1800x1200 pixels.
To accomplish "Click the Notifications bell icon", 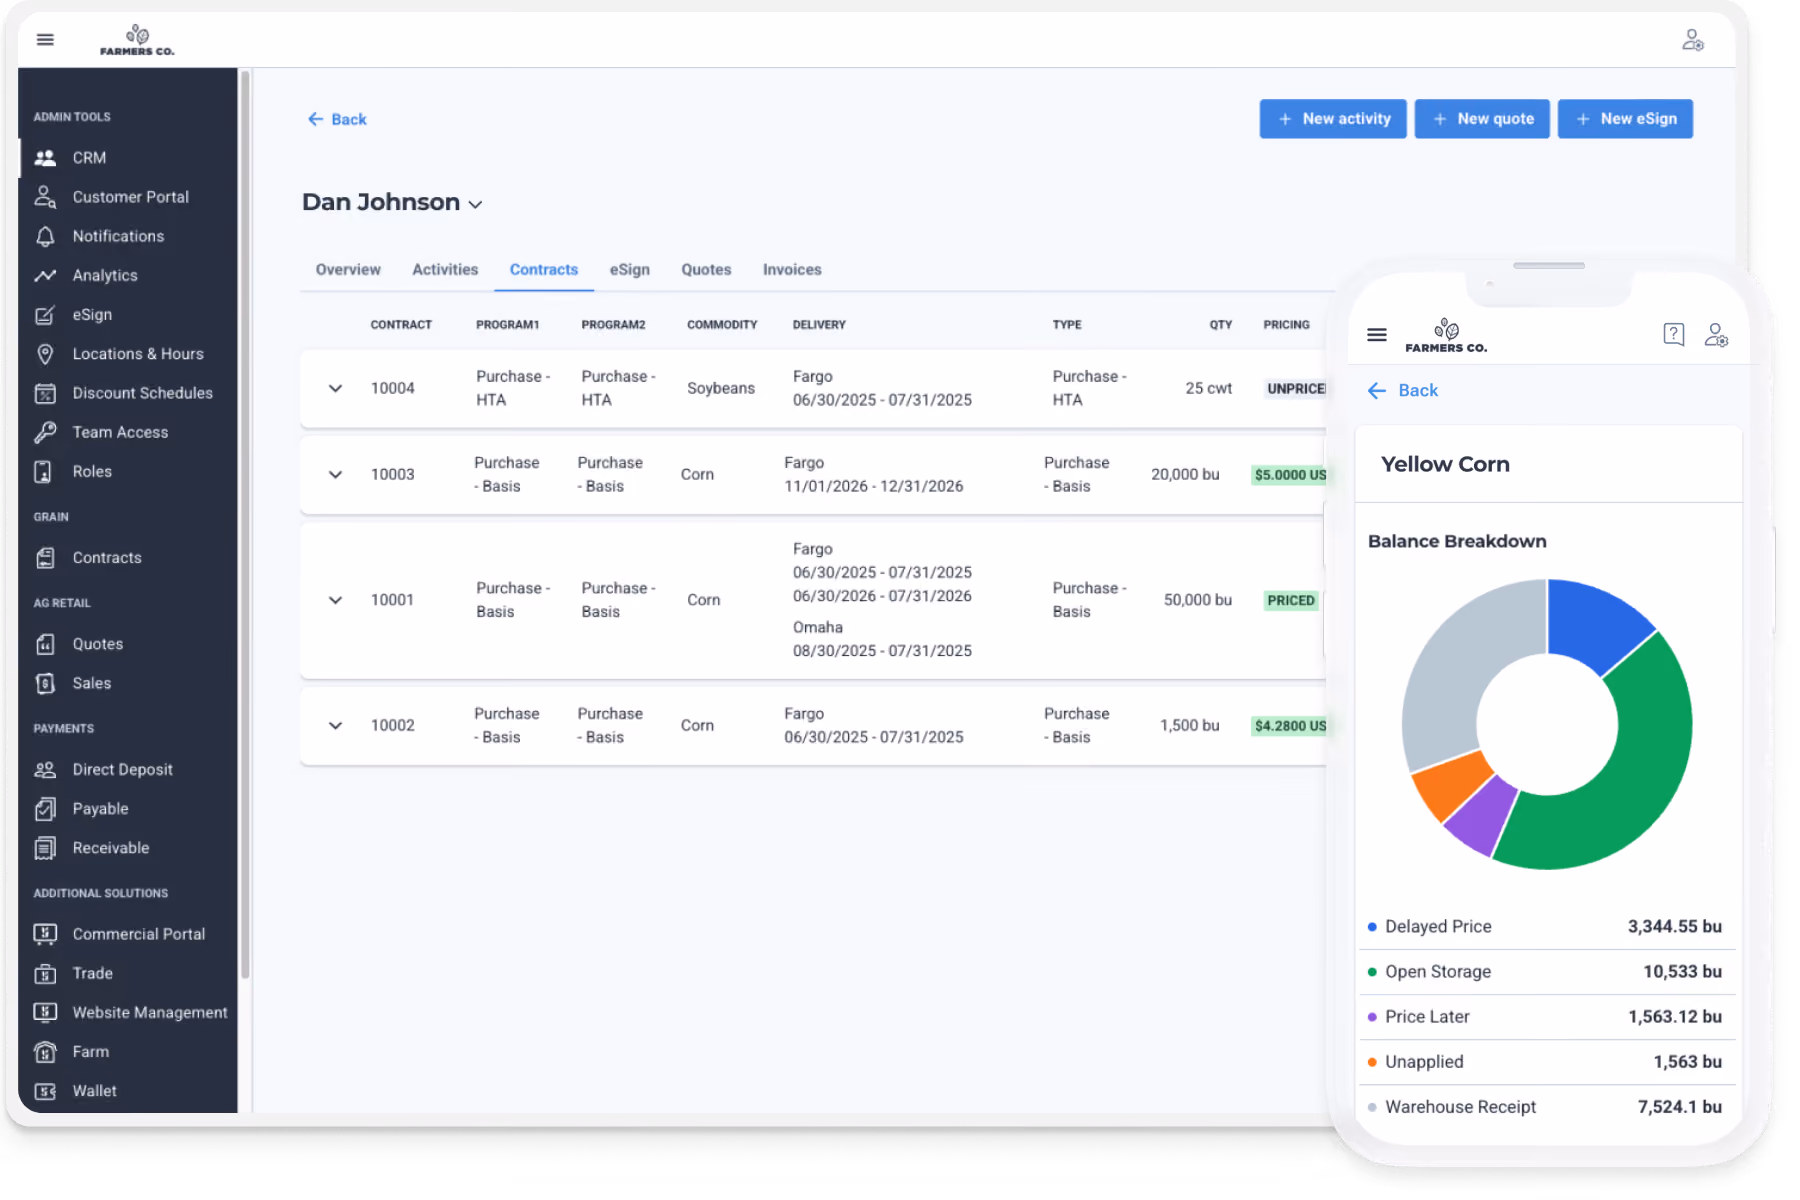I will click(45, 236).
